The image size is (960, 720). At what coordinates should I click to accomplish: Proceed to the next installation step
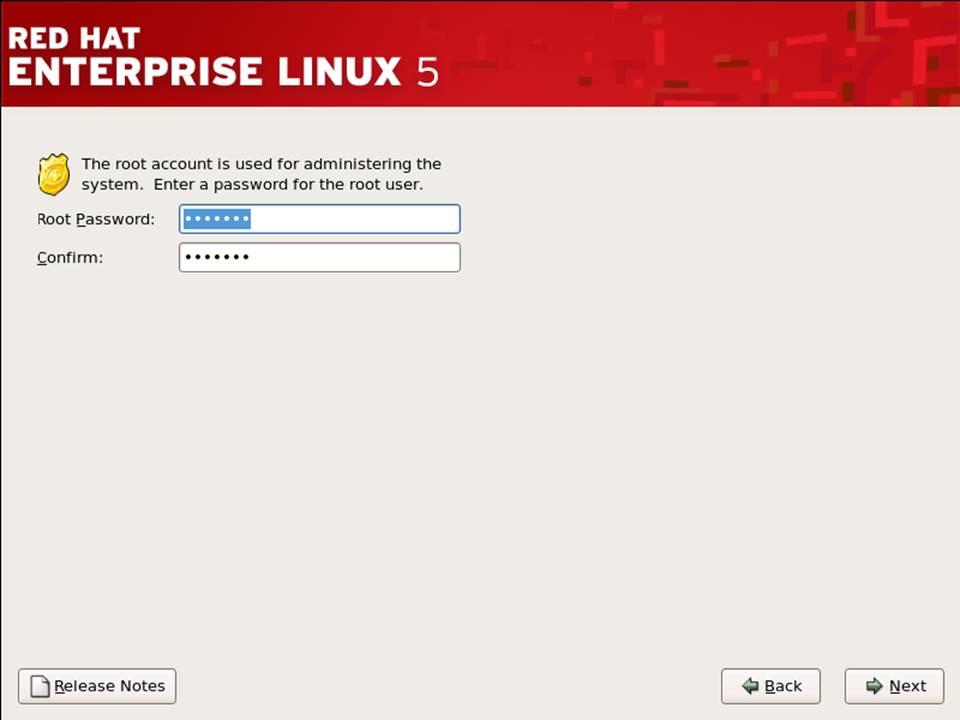point(894,686)
